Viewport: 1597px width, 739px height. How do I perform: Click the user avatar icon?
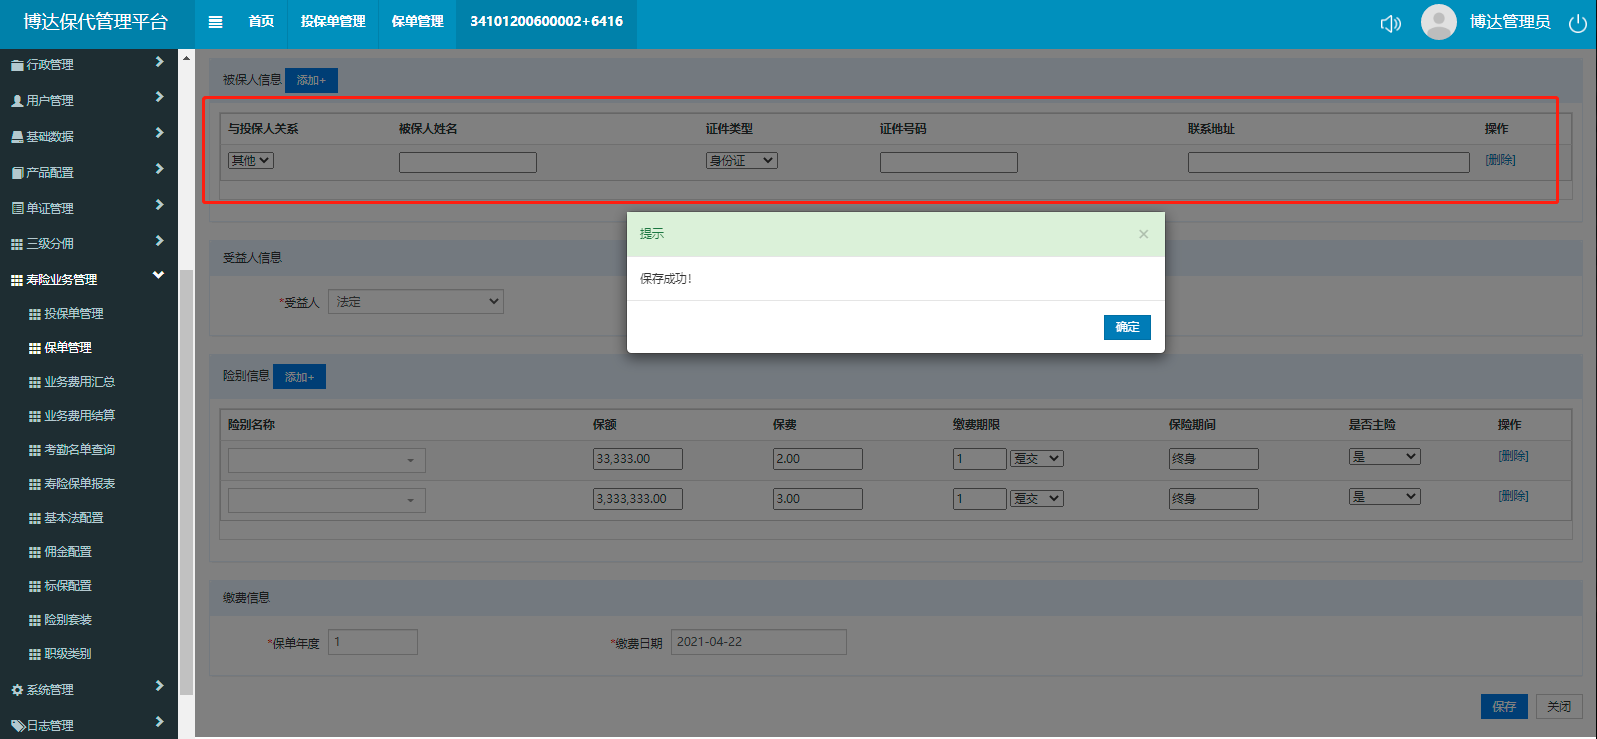(1438, 22)
